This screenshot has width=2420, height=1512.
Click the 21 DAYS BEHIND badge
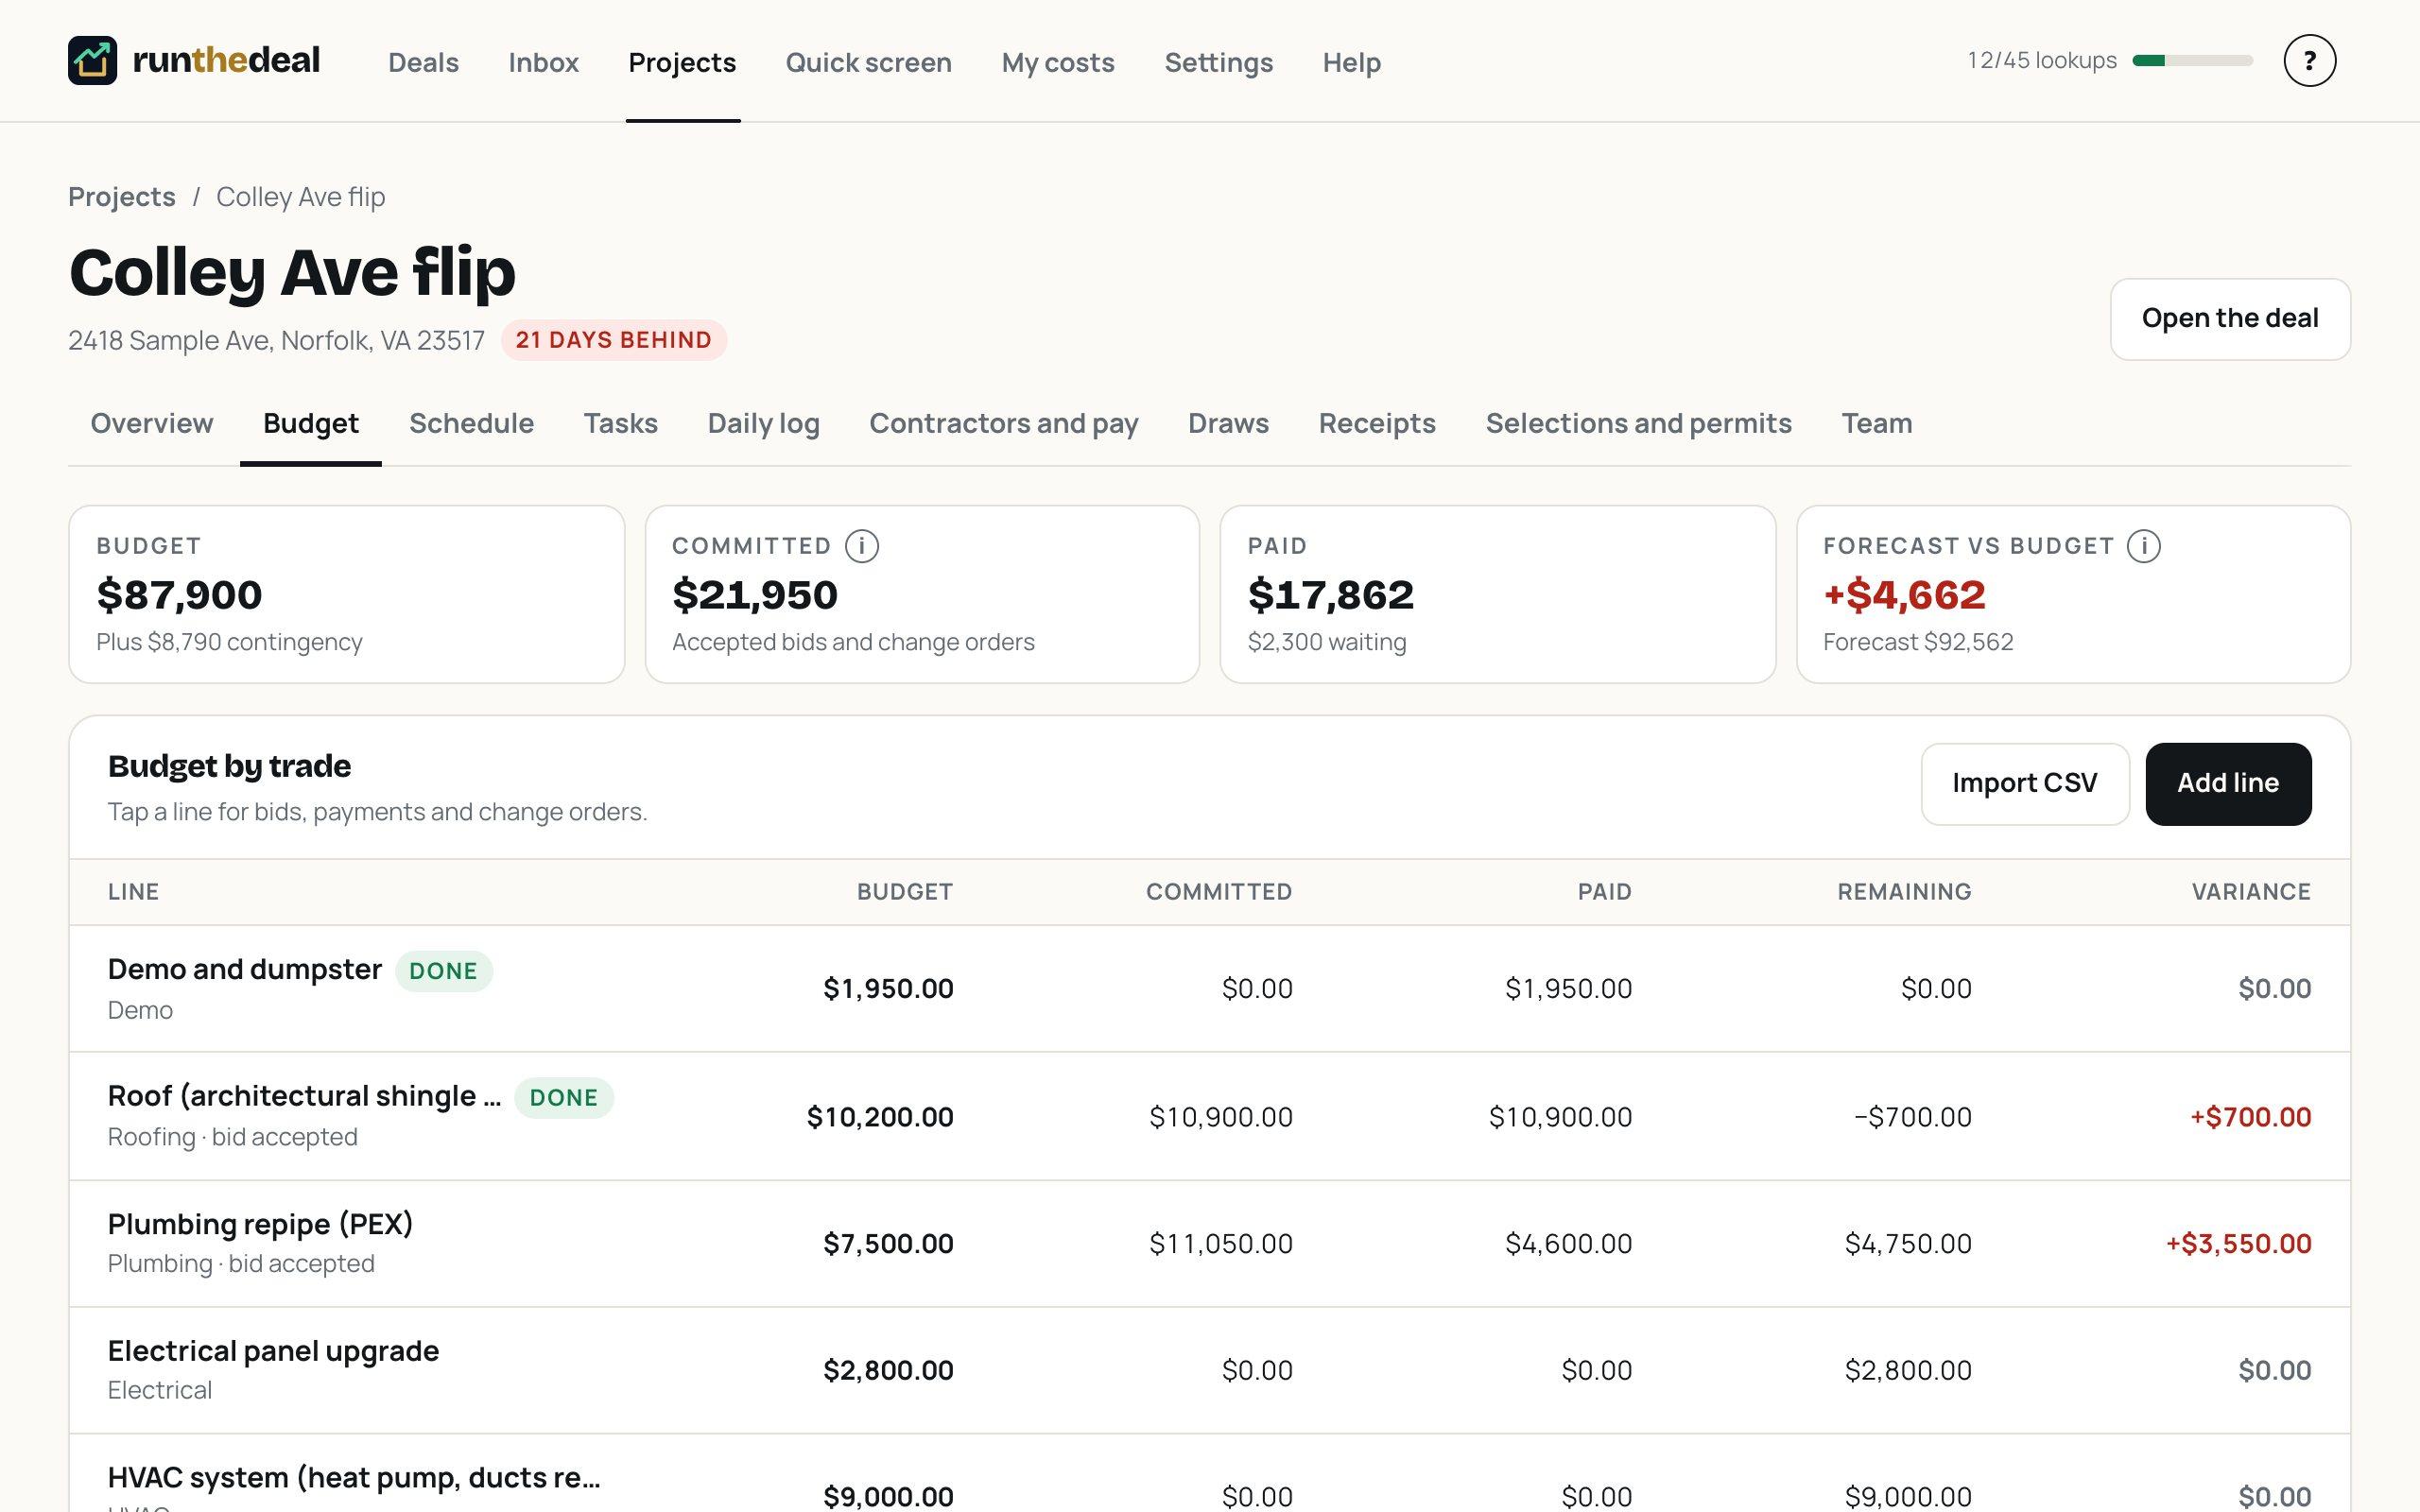coord(613,340)
